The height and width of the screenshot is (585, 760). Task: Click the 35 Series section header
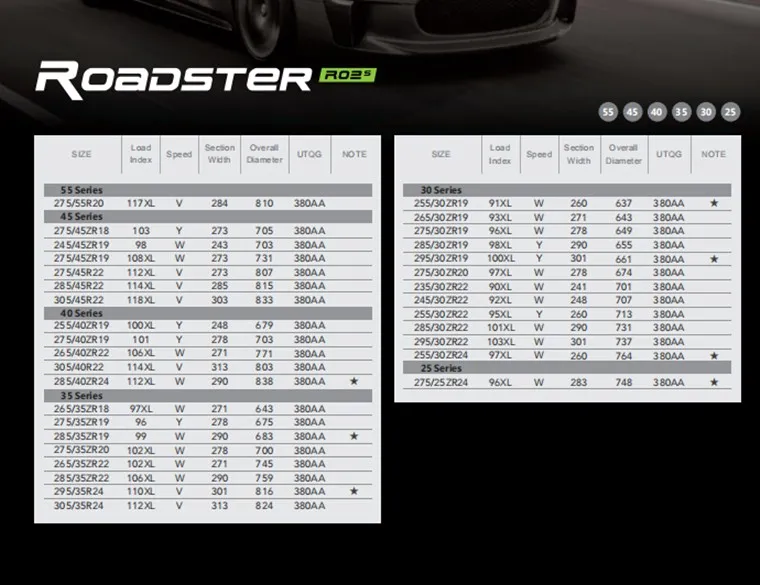(x=208, y=395)
